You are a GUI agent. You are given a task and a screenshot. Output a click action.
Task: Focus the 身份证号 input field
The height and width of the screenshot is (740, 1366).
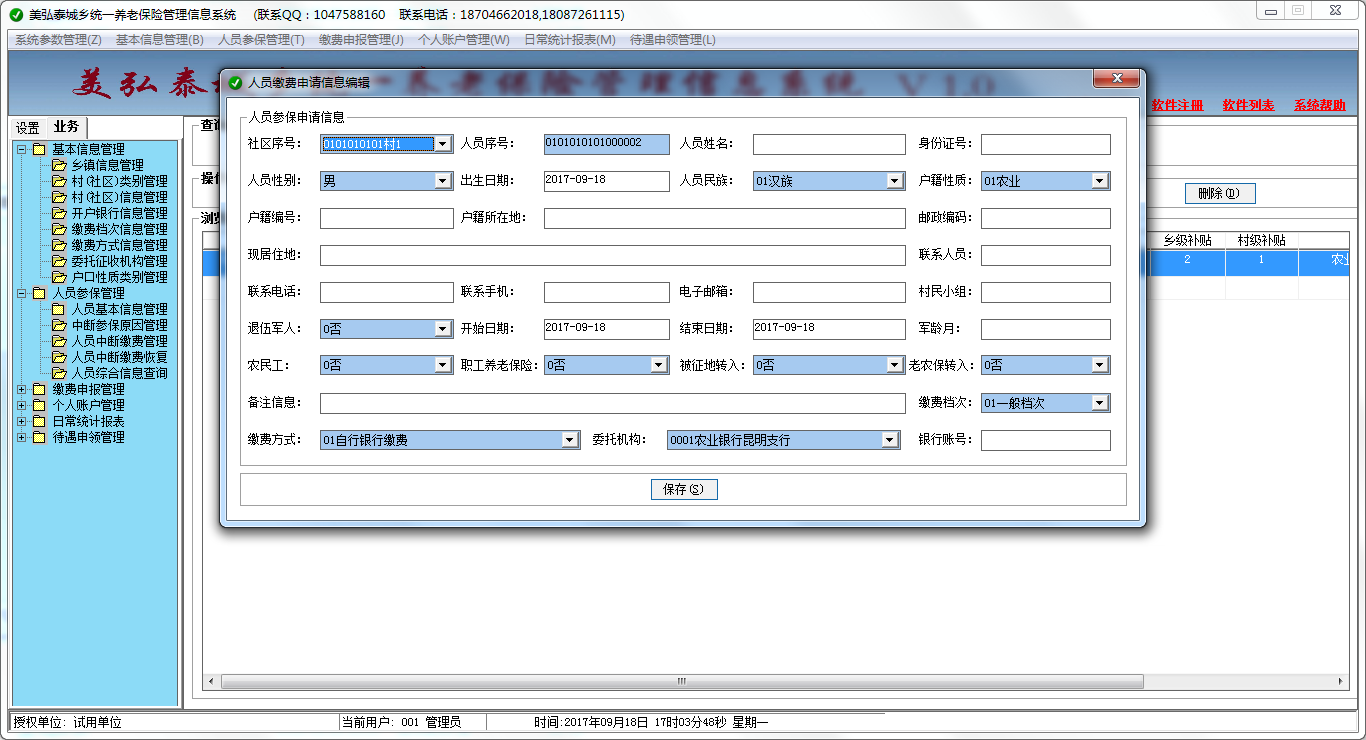coord(1046,144)
